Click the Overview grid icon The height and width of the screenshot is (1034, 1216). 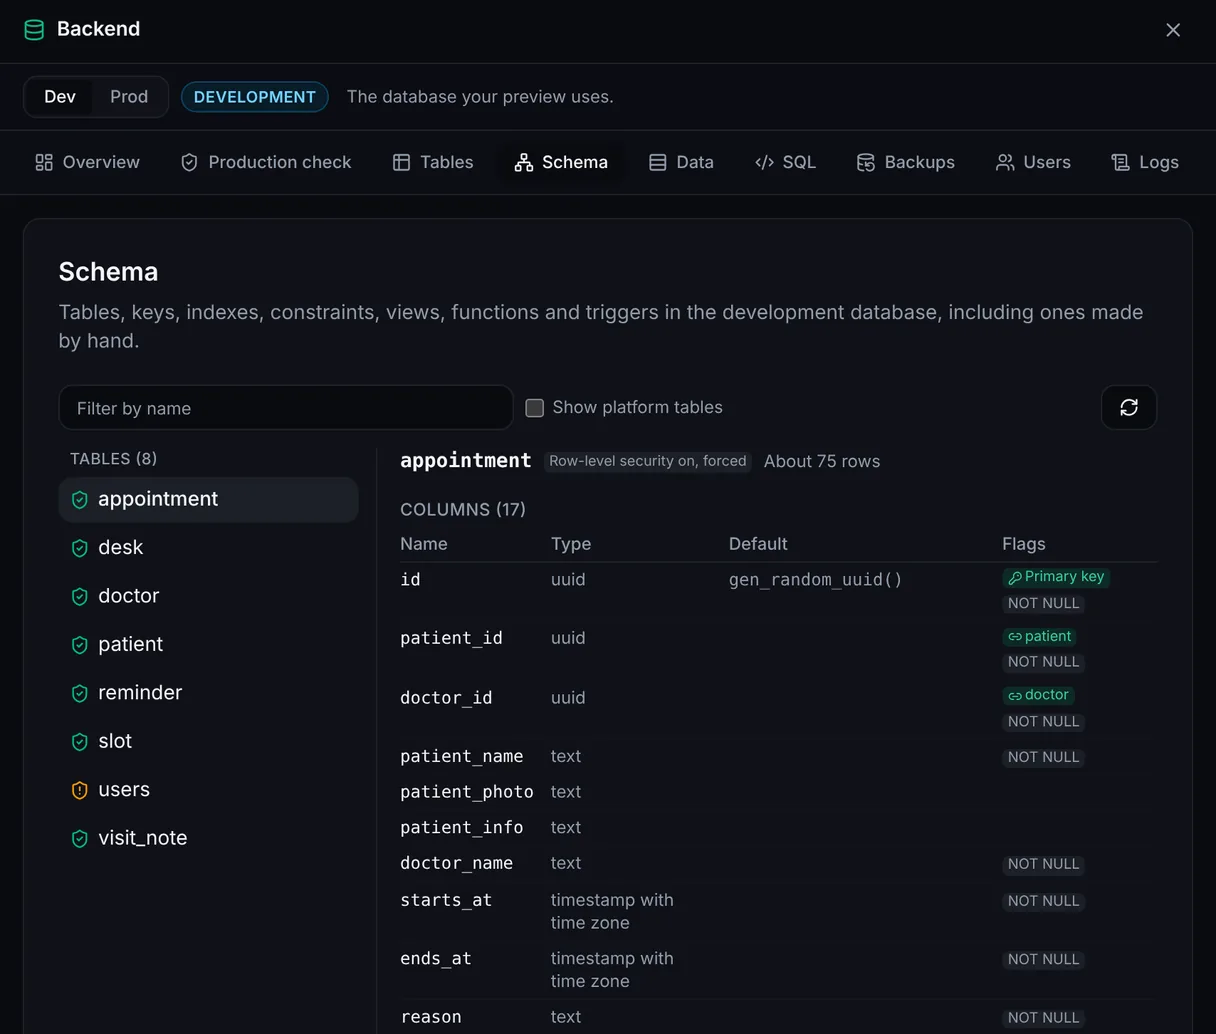(x=44, y=162)
